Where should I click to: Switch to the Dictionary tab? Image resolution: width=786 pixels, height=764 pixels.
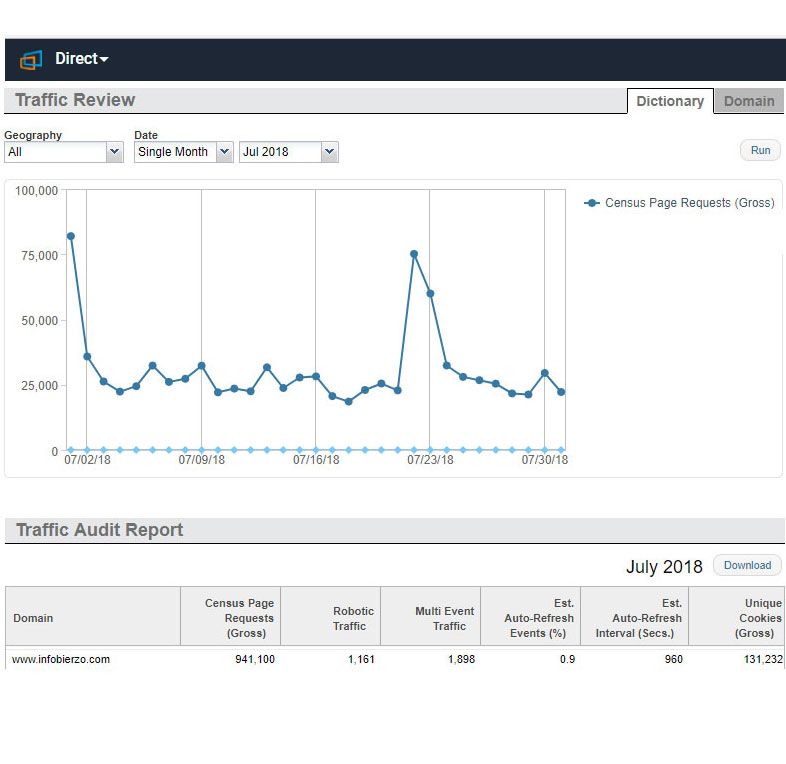point(669,101)
